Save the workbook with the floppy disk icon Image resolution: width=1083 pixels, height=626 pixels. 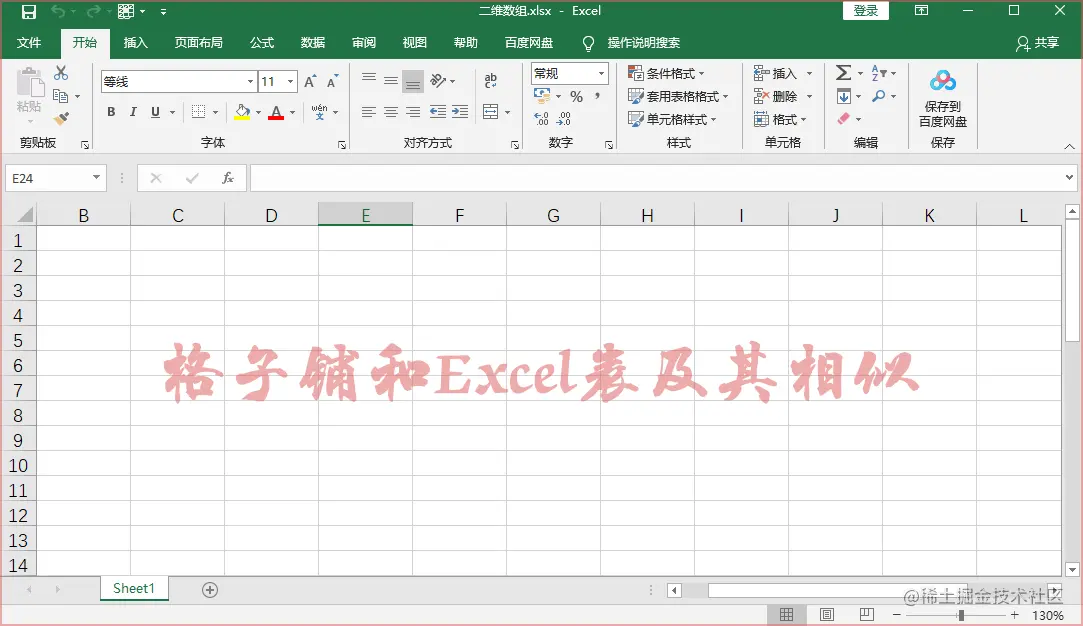click(28, 12)
